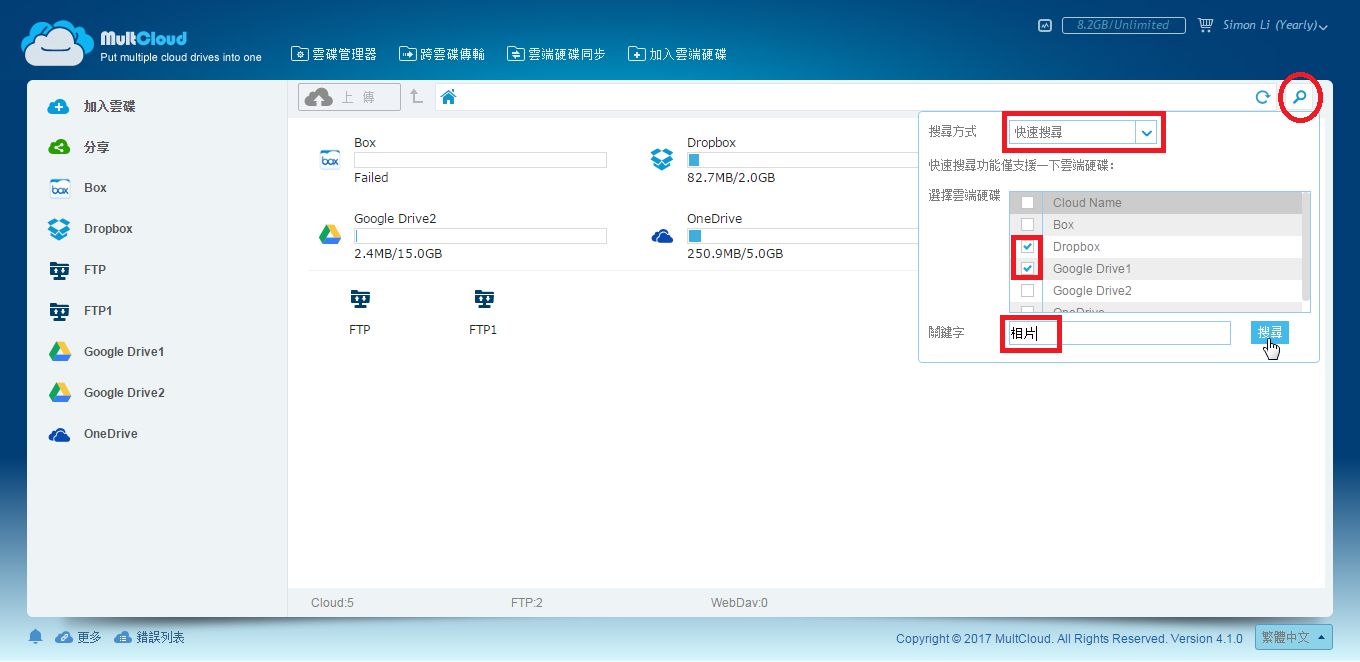Click the notification bell icon
Screen dimensions: 1360x662
[x=35, y=637]
